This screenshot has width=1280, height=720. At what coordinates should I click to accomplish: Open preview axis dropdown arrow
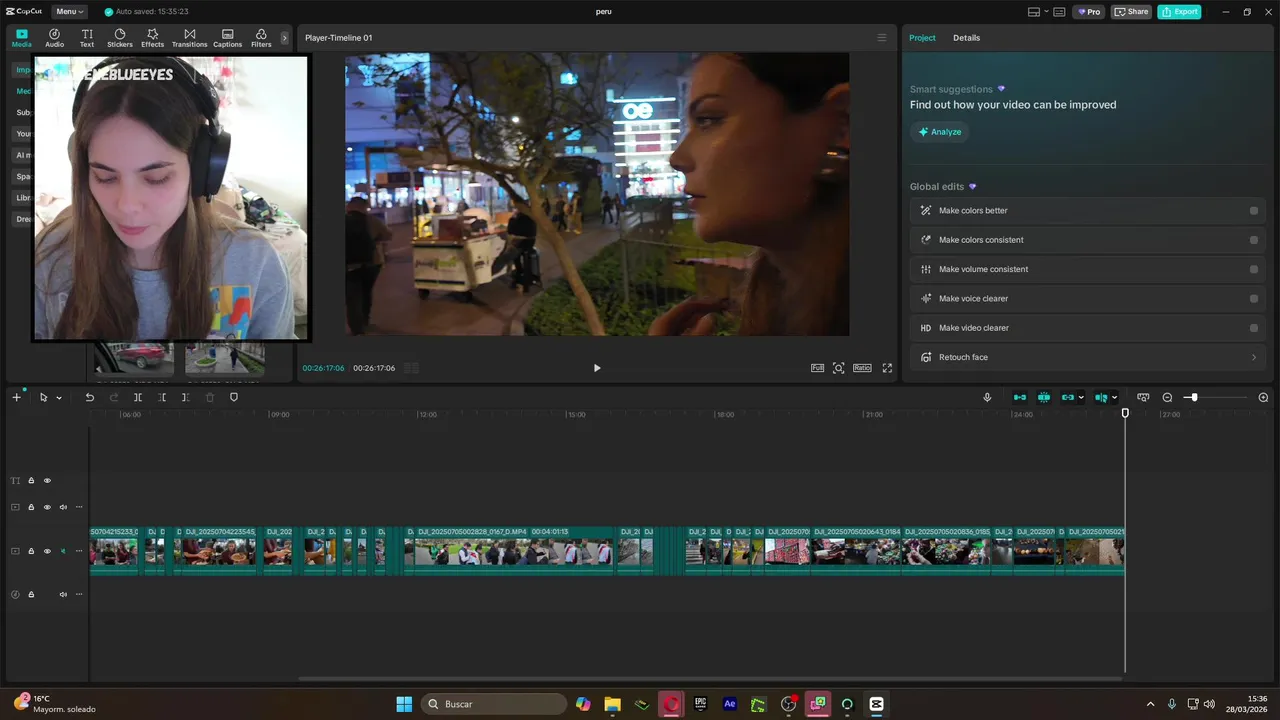(x=1114, y=398)
